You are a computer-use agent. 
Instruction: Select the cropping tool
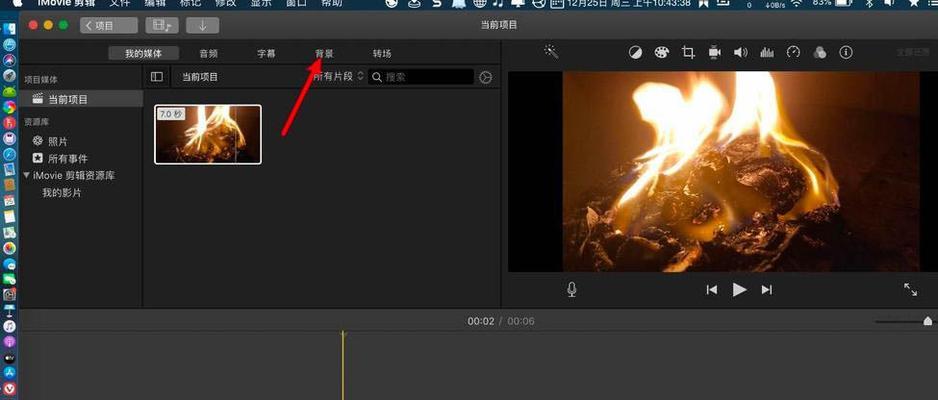[688, 53]
